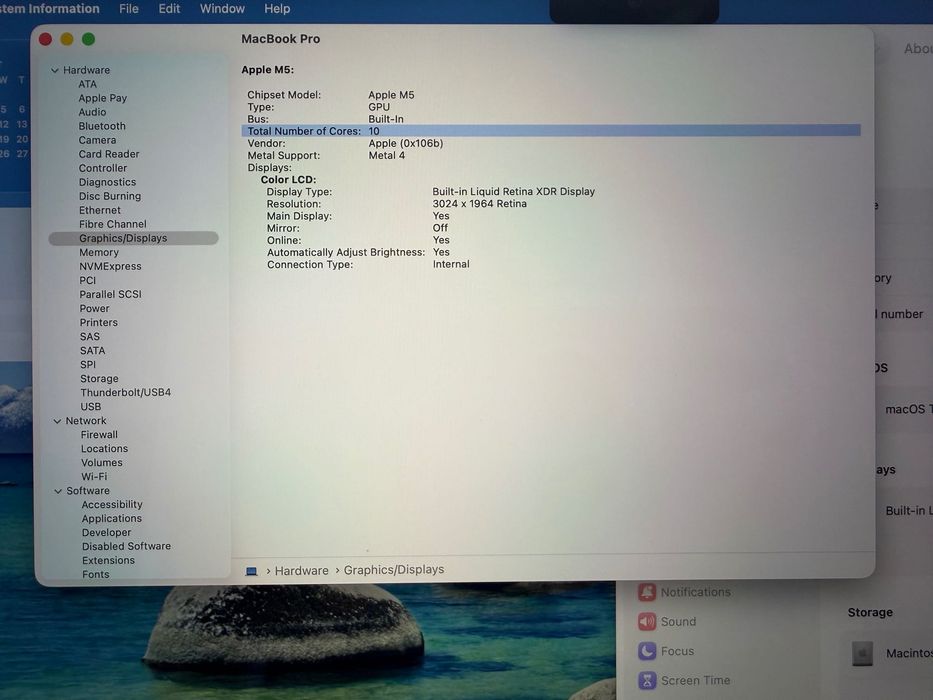This screenshot has width=933, height=700.
Task: Select Applications under Software
Action: [111, 518]
